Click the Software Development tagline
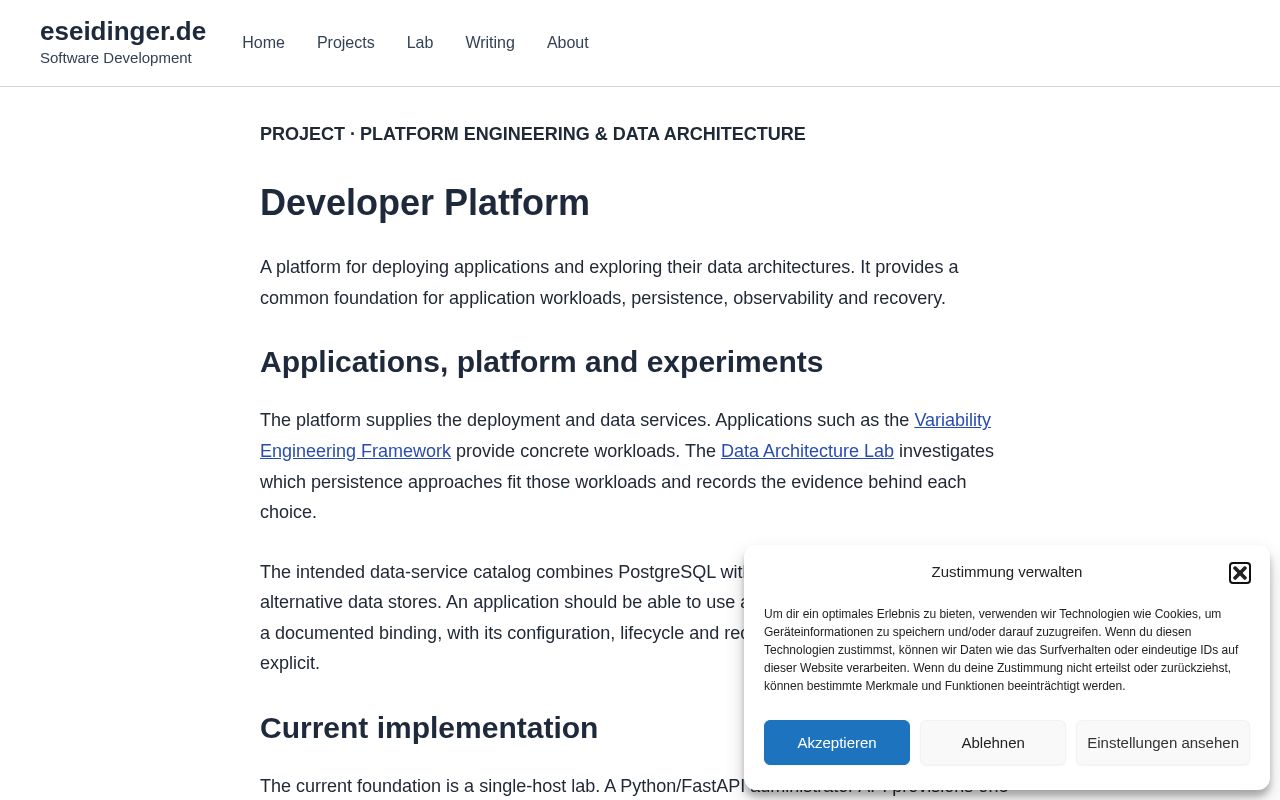Image resolution: width=1280 pixels, height=800 pixels. tap(116, 58)
